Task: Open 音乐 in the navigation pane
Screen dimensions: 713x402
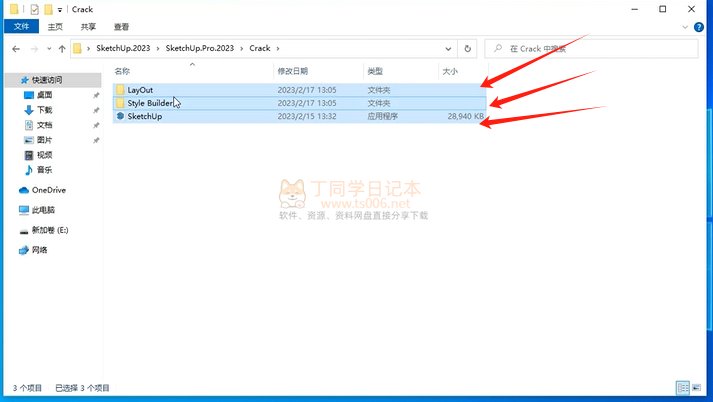Action: pyautogui.click(x=45, y=170)
